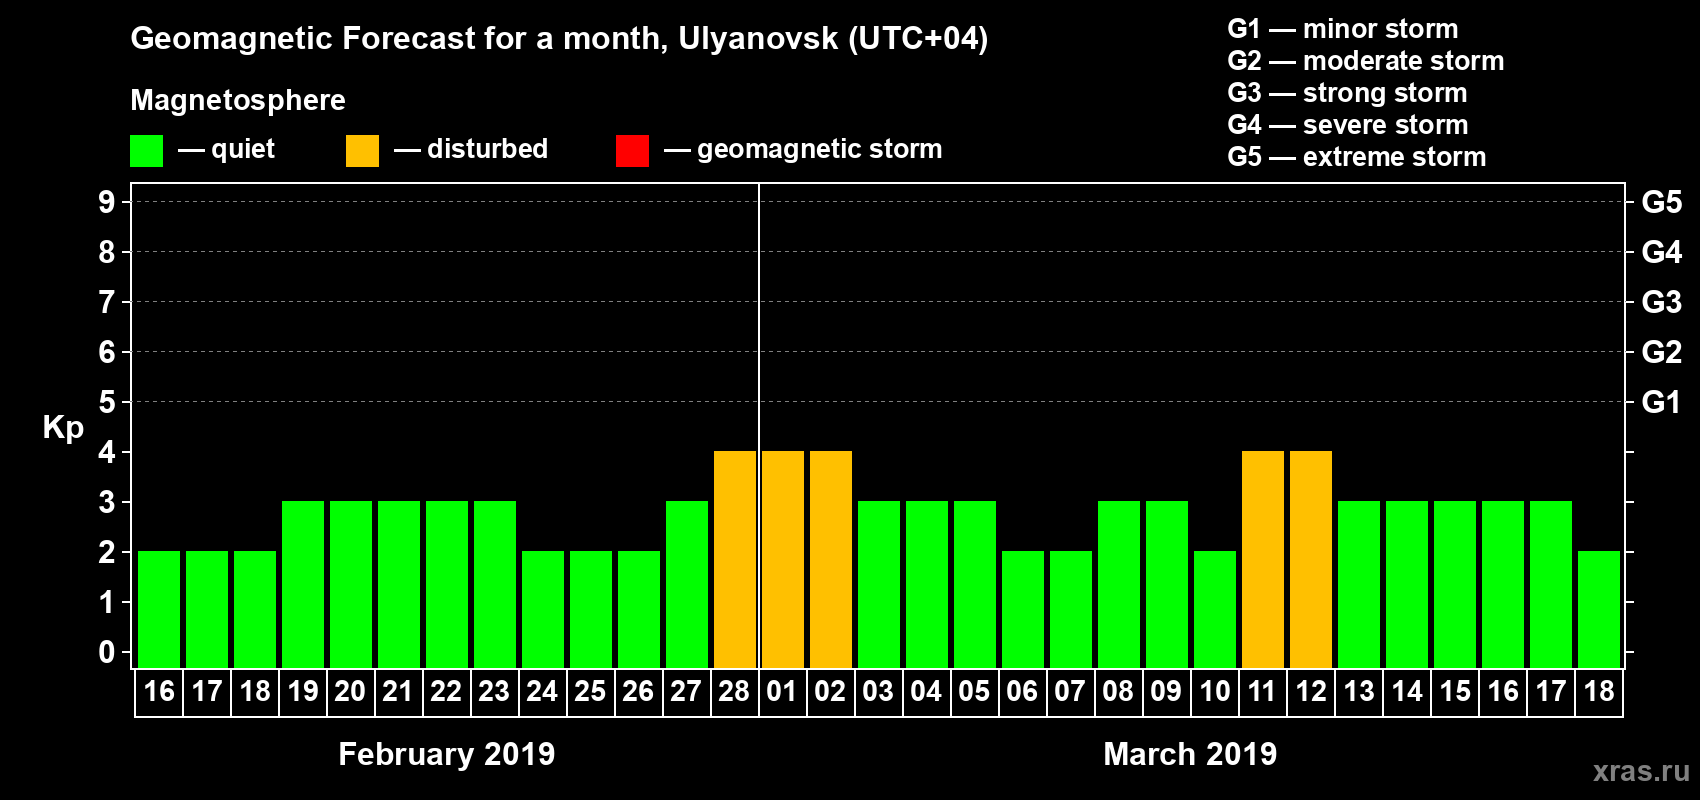
Task: Click date label 20 in February
Action: pyautogui.click(x=350, y=692)
